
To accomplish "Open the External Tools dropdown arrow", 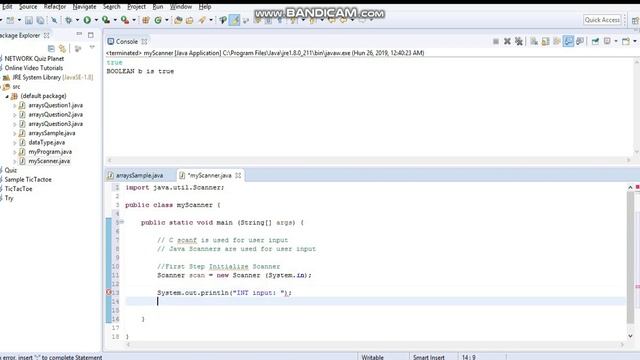I will (x=134, y=20).
